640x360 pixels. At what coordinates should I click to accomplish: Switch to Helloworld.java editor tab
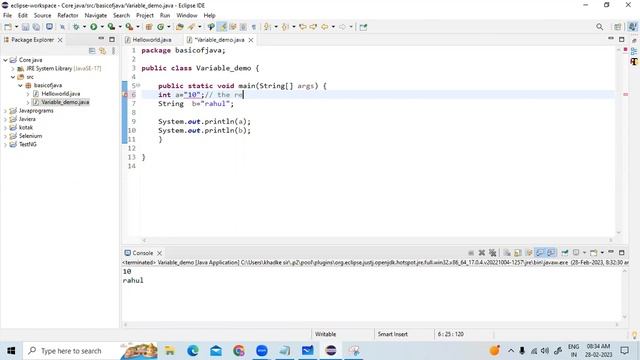[x=151, y=40]
